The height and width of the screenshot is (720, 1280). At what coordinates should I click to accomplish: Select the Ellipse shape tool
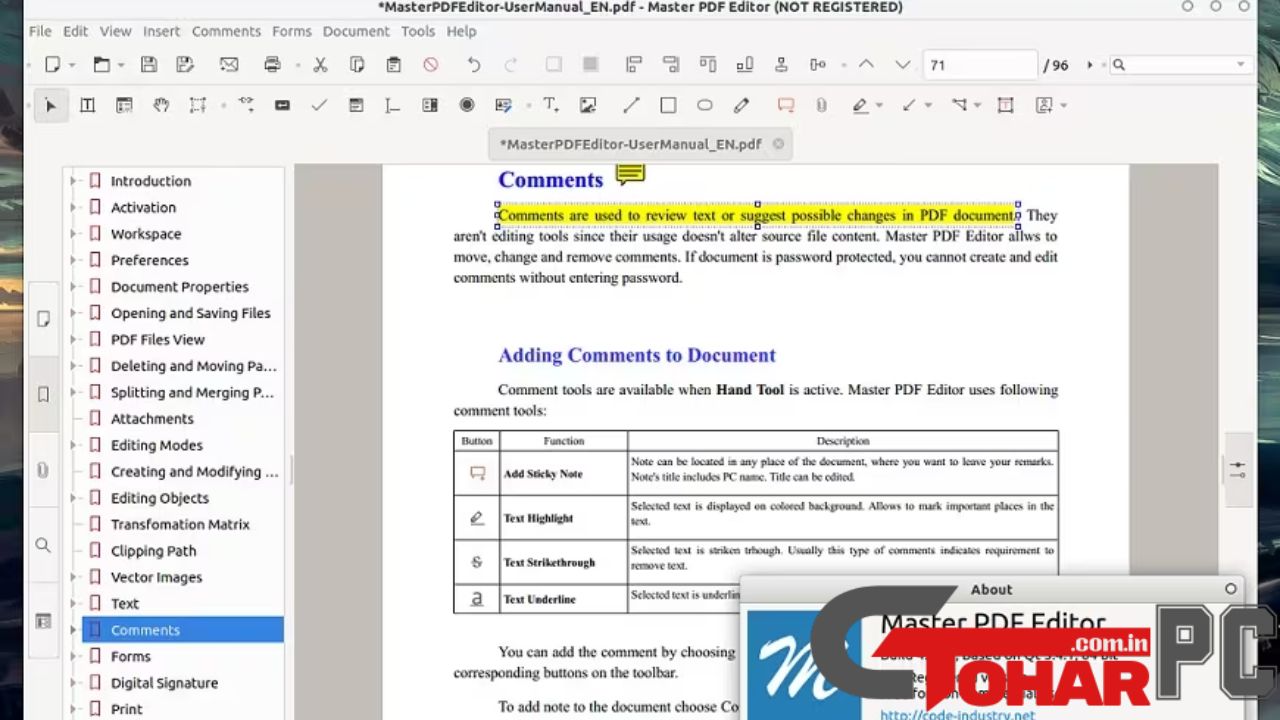coord(705,105)
